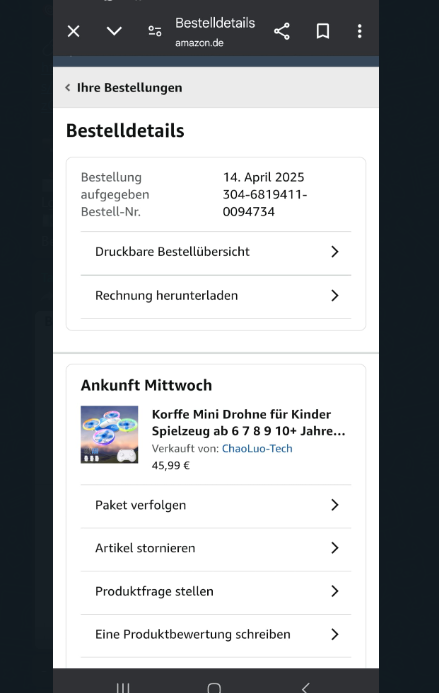Go back to Ihre Bestellungen
This screenshot has height=693, width=439.
pyautogui.click(x=124, y=88)
